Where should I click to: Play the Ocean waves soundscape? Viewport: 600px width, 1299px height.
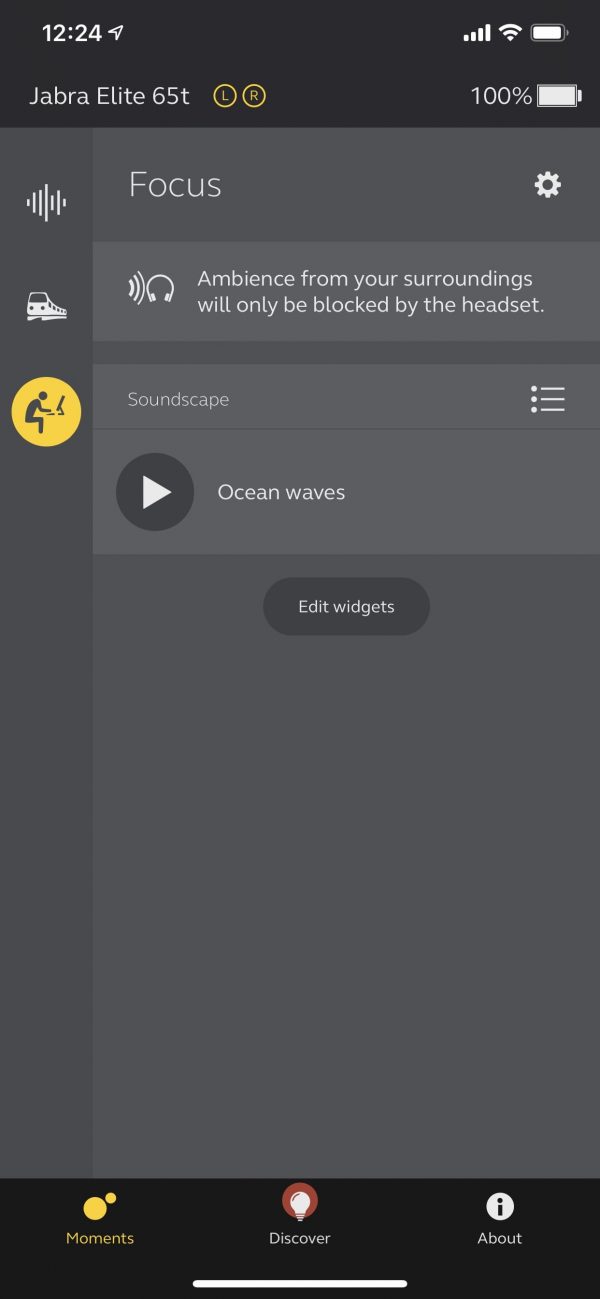(x=155, y=492)
